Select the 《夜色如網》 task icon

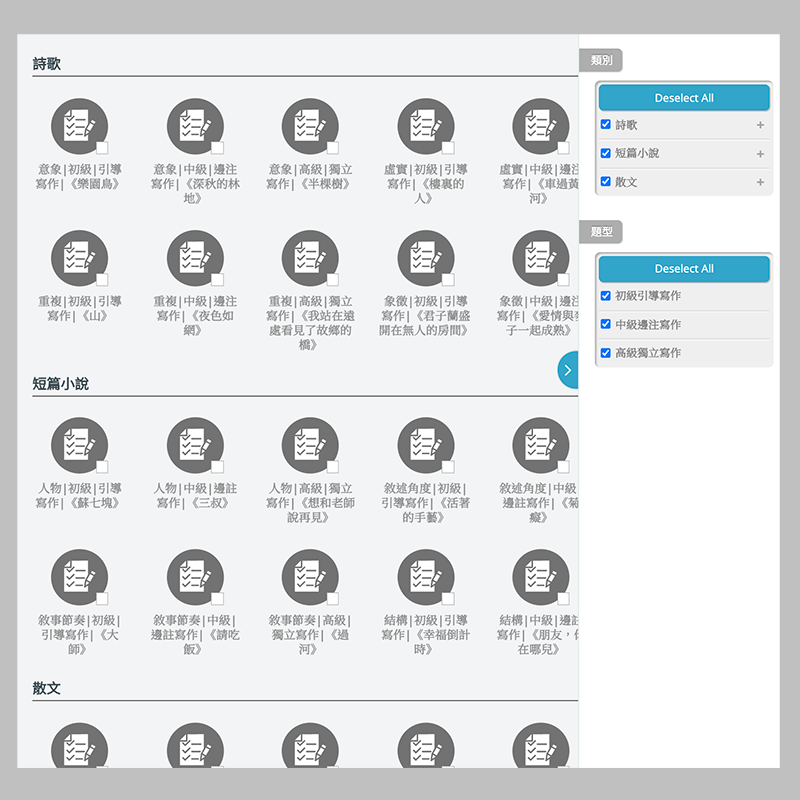point(195,258)
